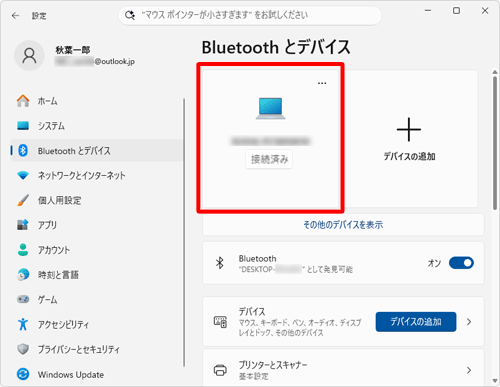Click the back arrow in title bar
The image size is (500, 387).
pyautogui.click(x=15, y=16)
